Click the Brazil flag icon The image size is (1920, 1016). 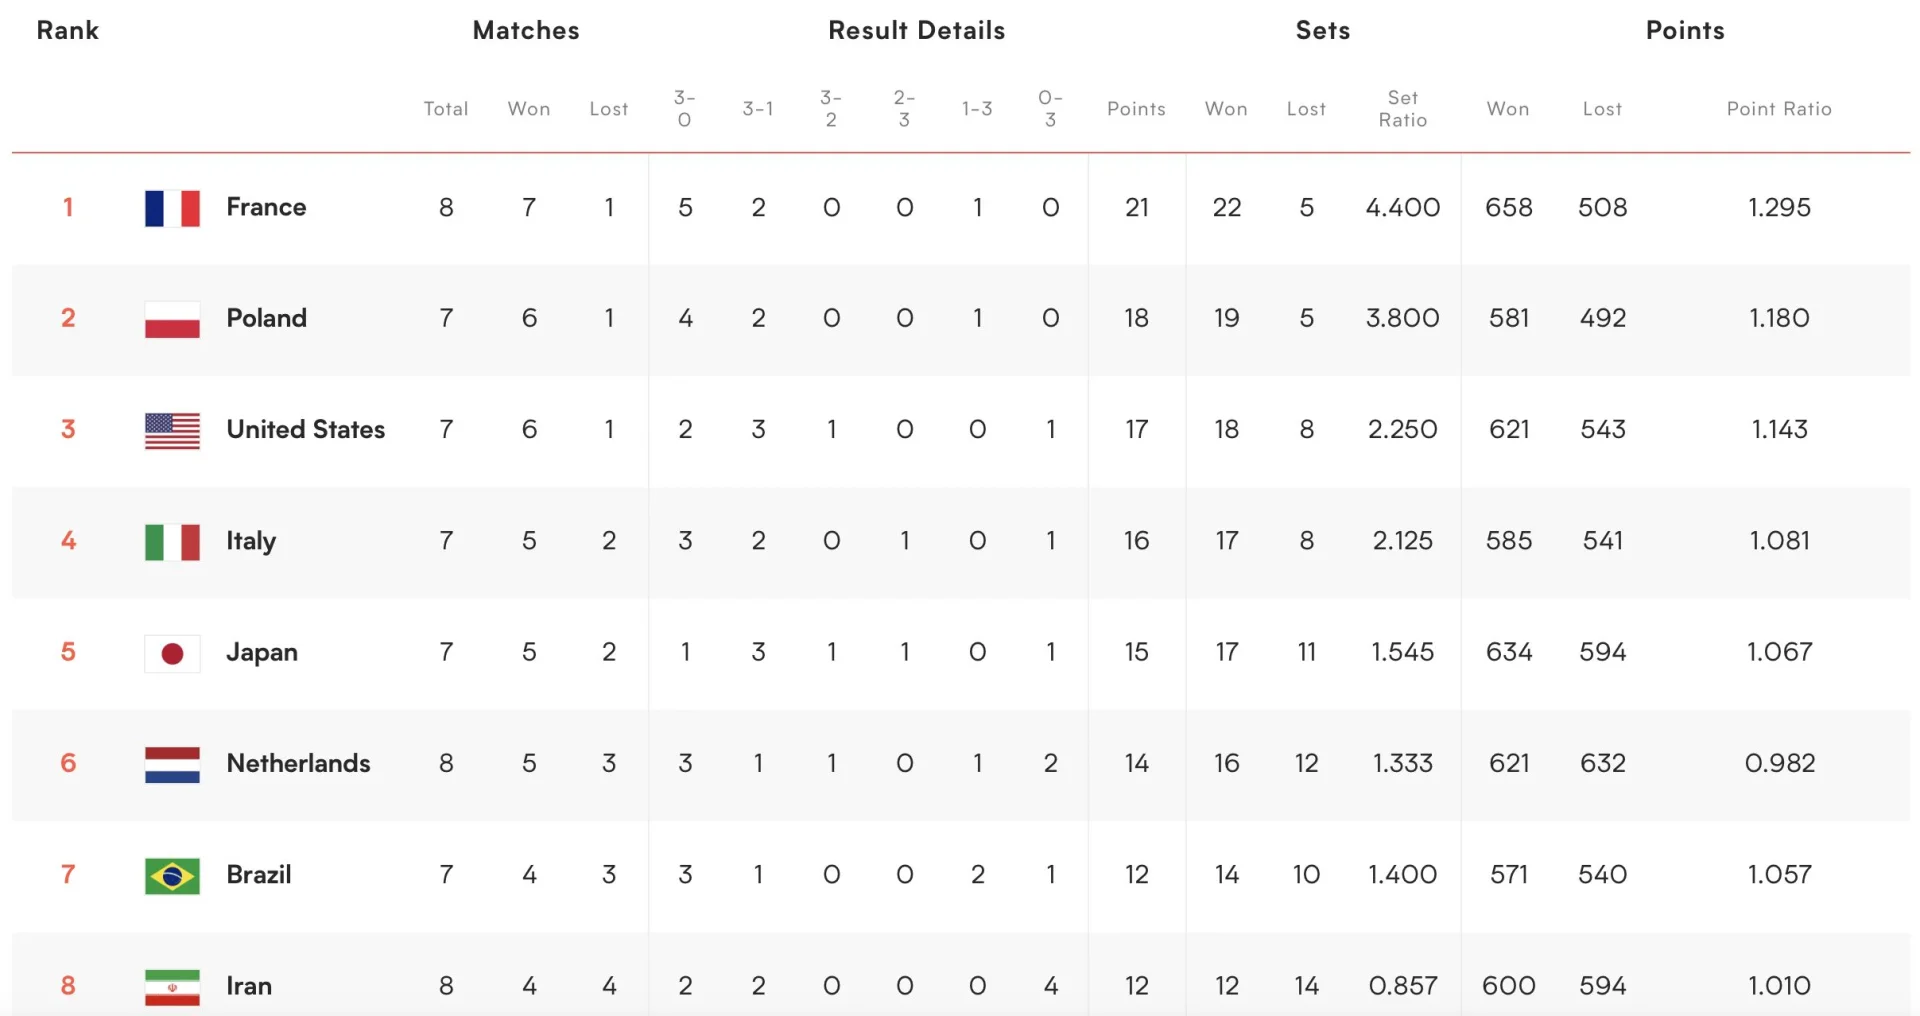[172, 876]
